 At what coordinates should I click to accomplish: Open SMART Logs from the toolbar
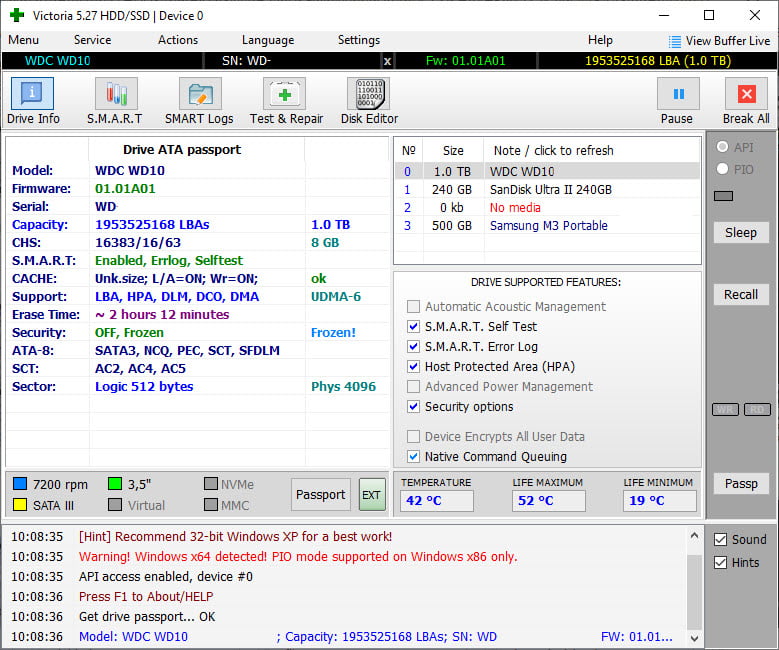coord(200,93)
